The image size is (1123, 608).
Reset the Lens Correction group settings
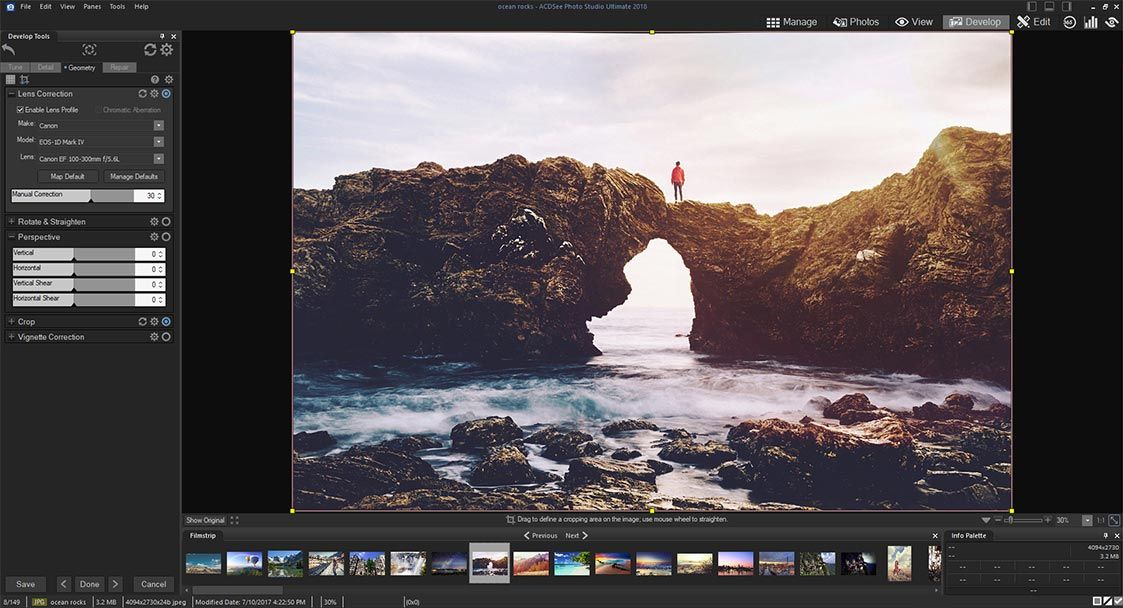142,94
